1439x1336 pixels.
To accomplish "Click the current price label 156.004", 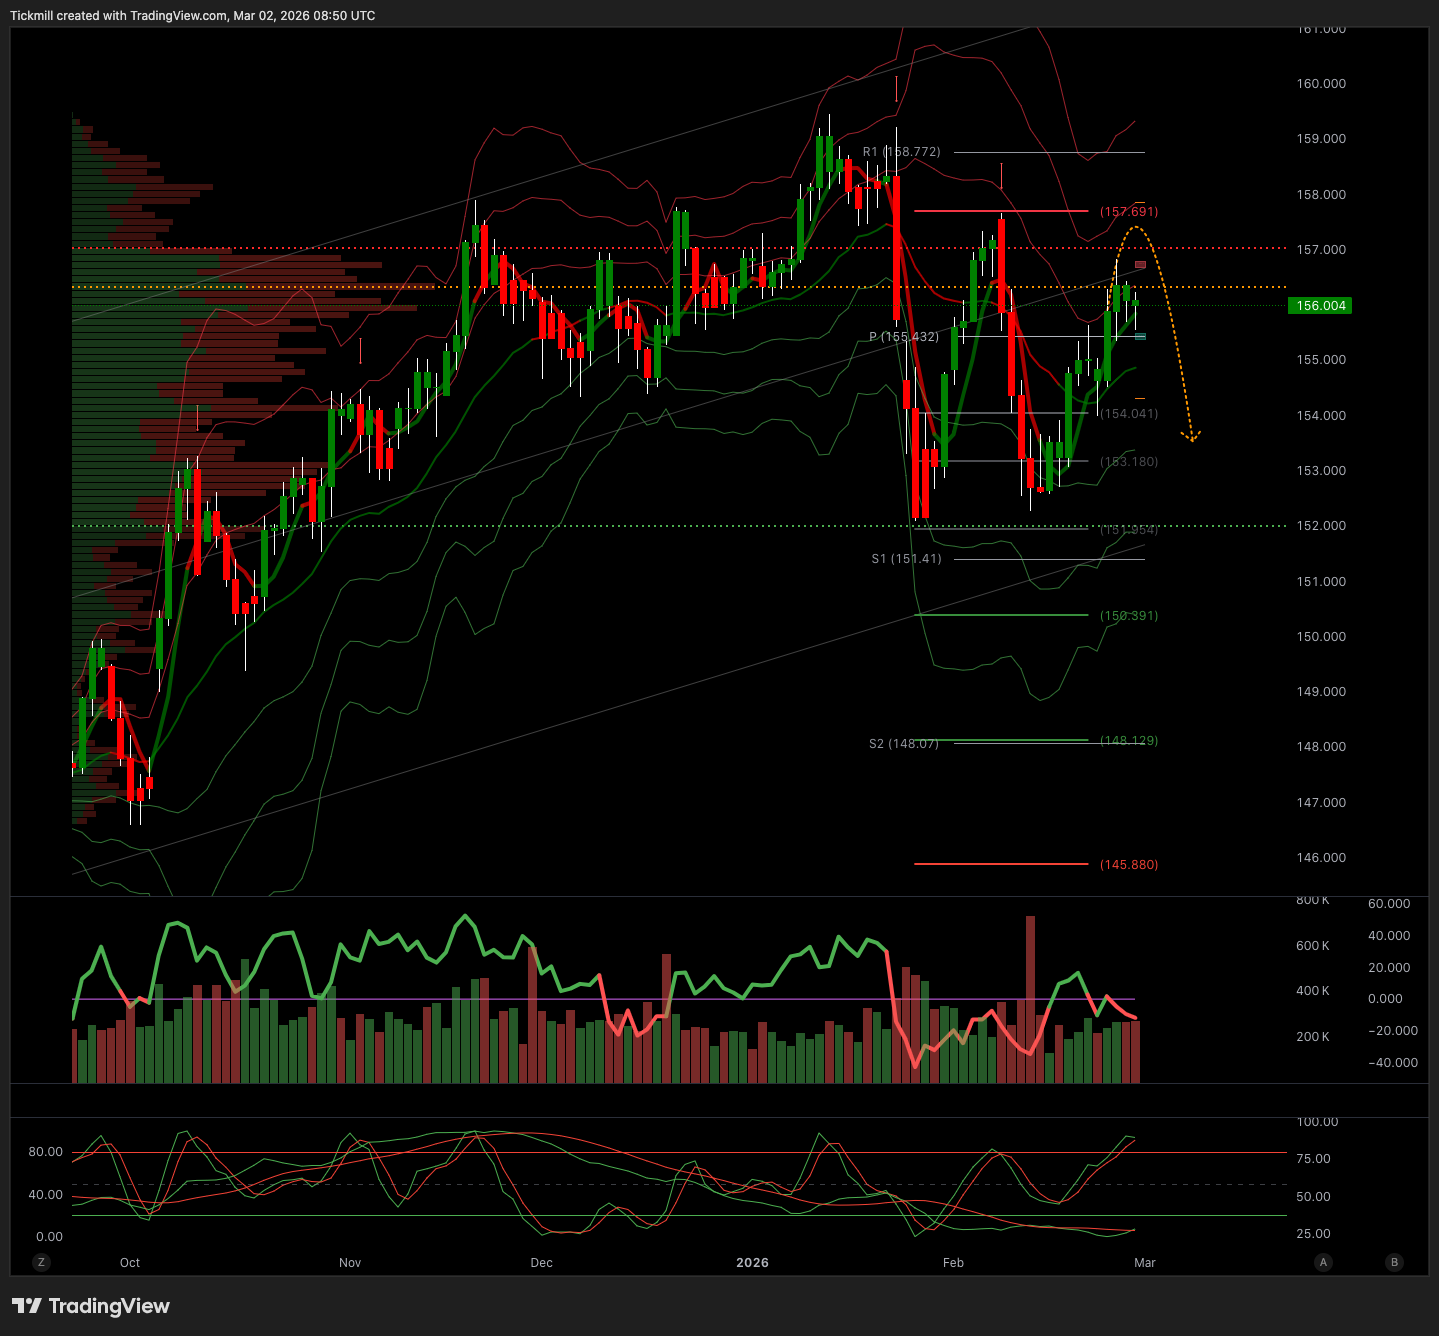I will 1320,306.
